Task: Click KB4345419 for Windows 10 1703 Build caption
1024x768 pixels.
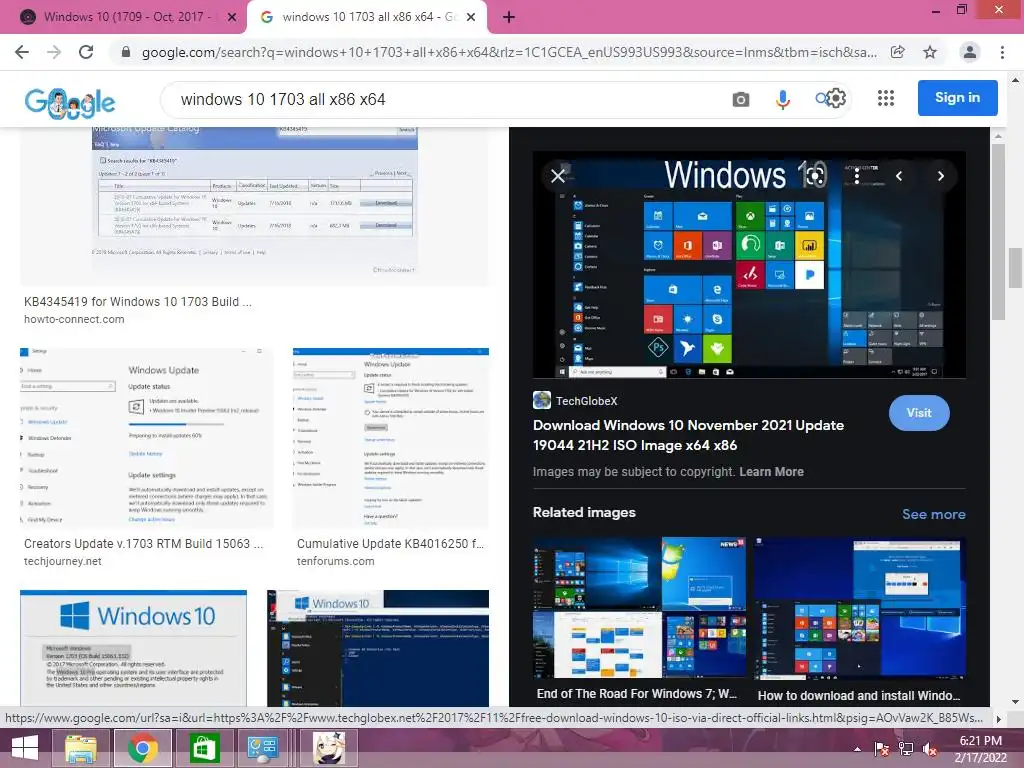Action: (x=138, y=302)
